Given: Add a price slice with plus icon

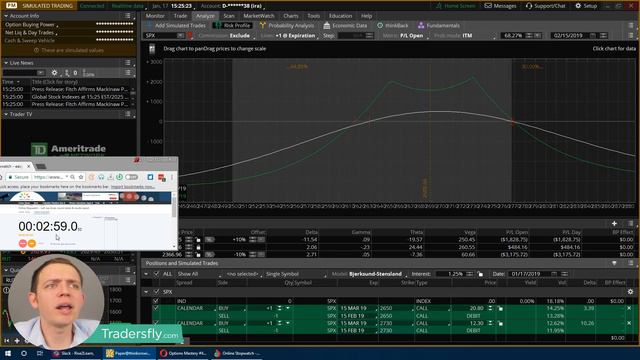Looking at the screenshot, I should click(614, 223).
